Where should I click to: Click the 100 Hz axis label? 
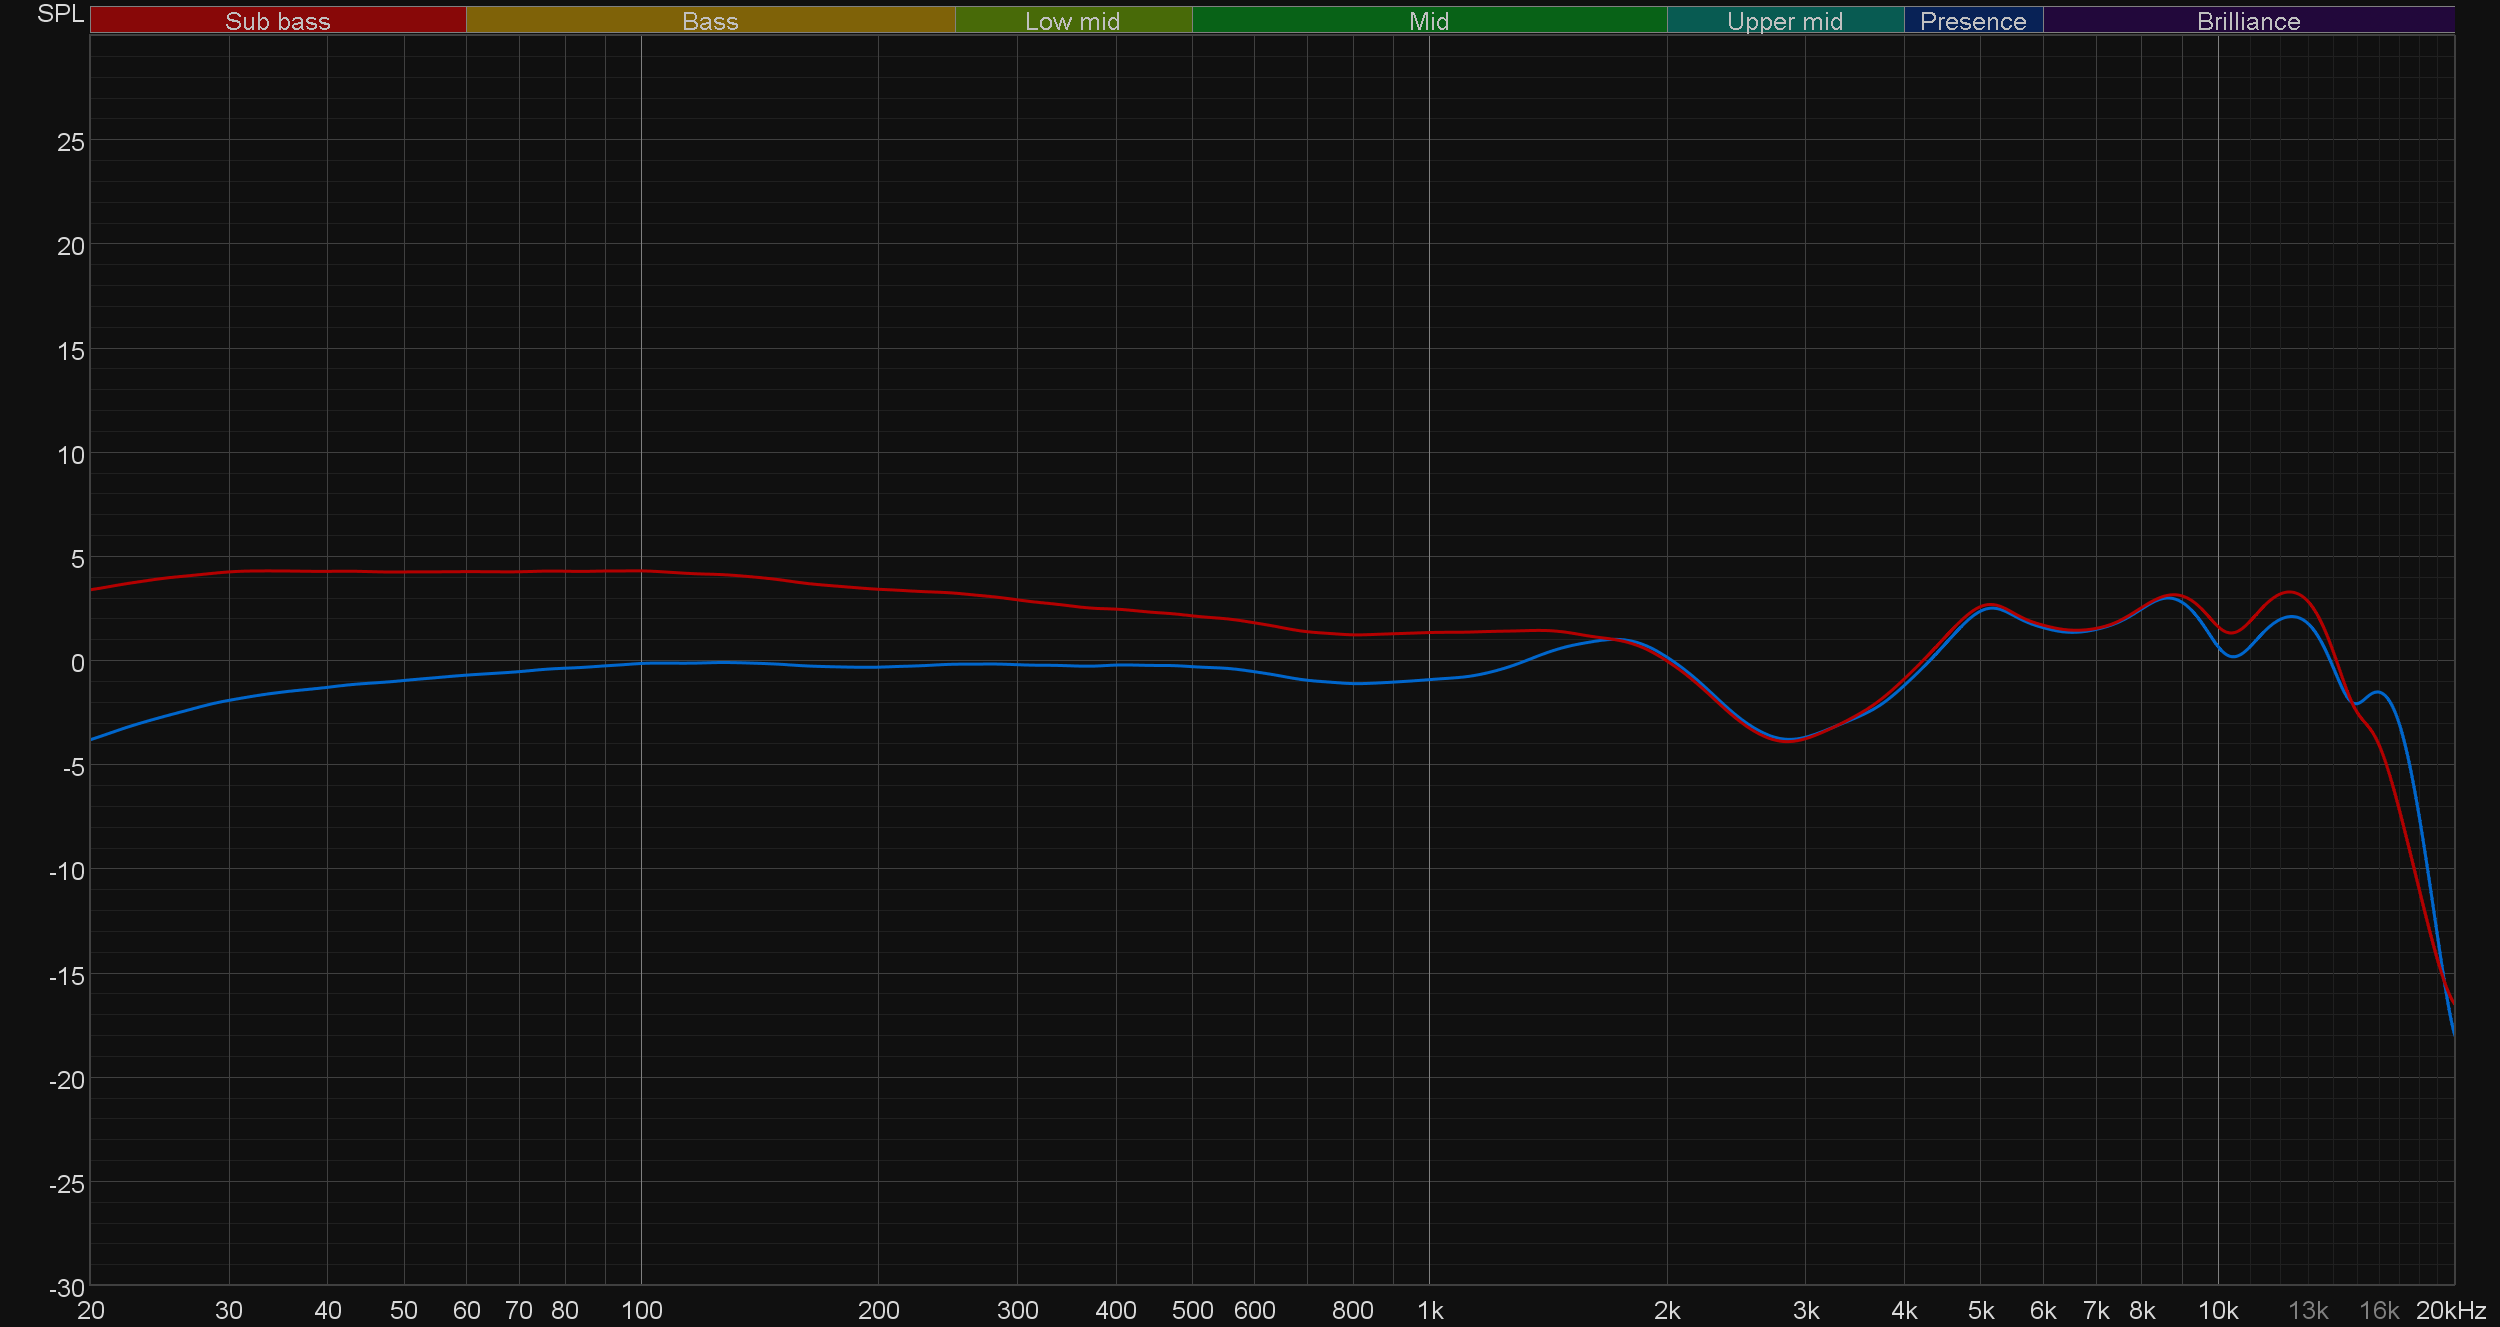641,1310
